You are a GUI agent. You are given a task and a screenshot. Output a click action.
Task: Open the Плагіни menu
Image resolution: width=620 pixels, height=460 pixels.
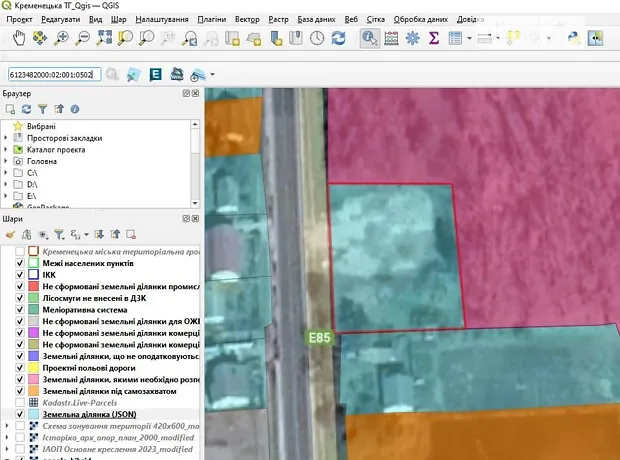pyautogui.click(x=211, y=19)
